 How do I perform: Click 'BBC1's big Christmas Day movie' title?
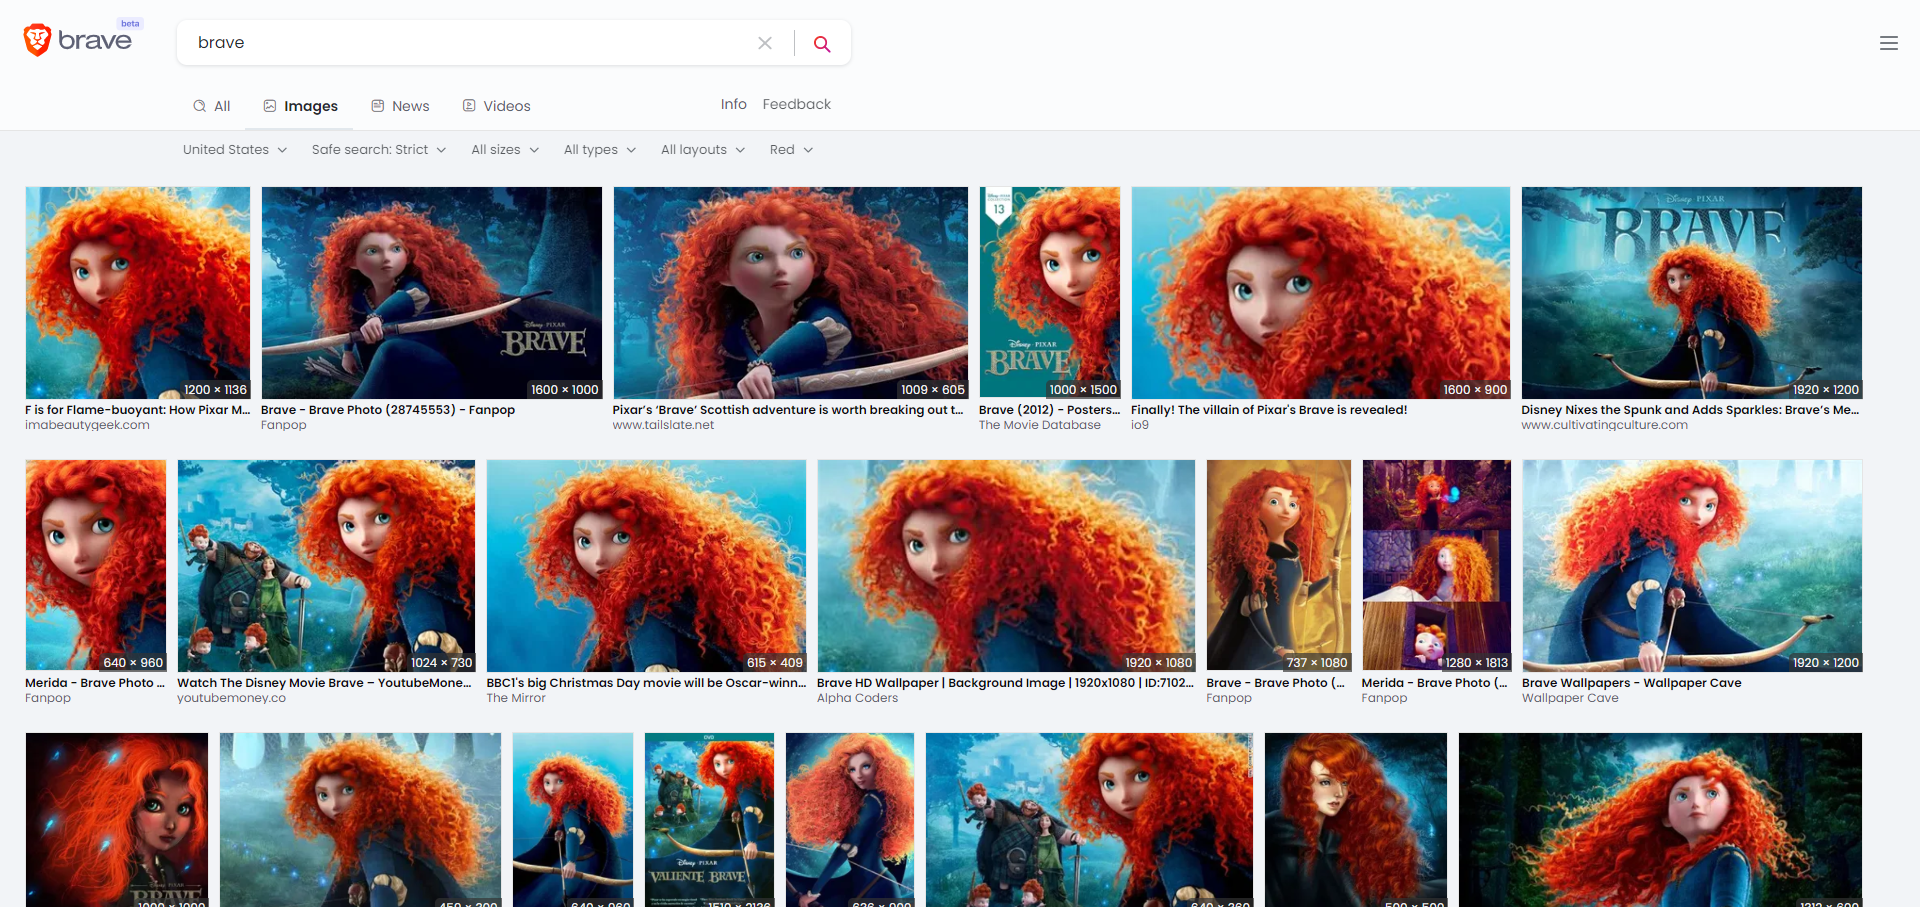[x=646, y=683]
